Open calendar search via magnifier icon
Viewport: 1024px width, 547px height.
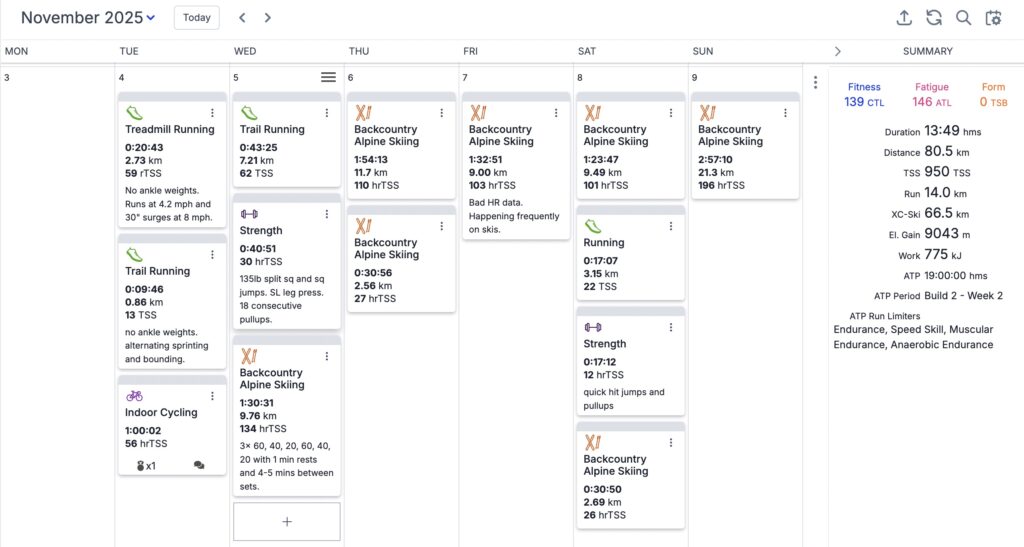tap(963, 18)
